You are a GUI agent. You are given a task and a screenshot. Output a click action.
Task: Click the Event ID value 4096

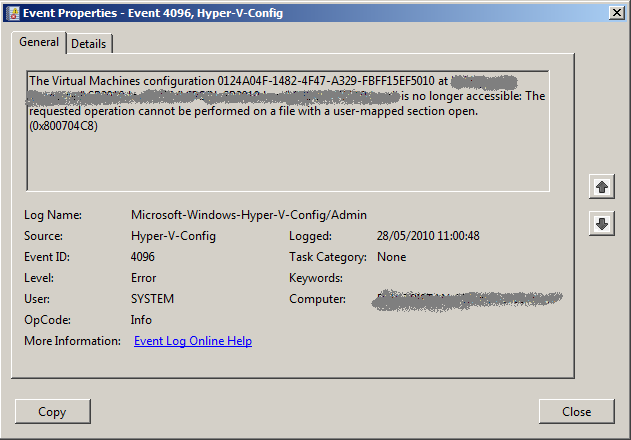point(143,257)
